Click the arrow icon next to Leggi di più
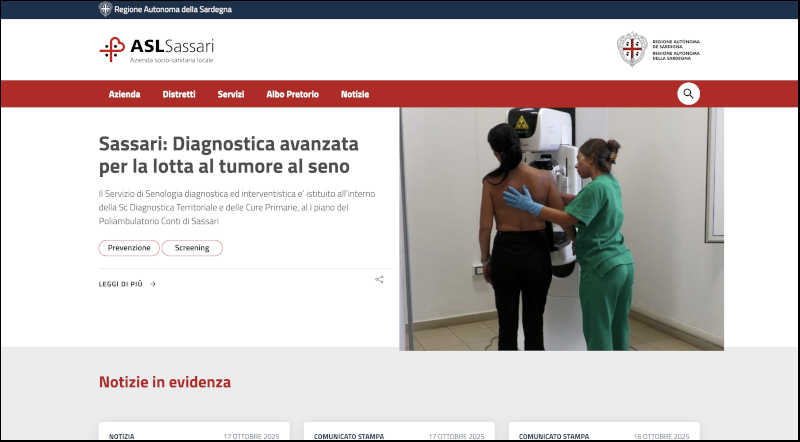800x442 pixels. 153,284
